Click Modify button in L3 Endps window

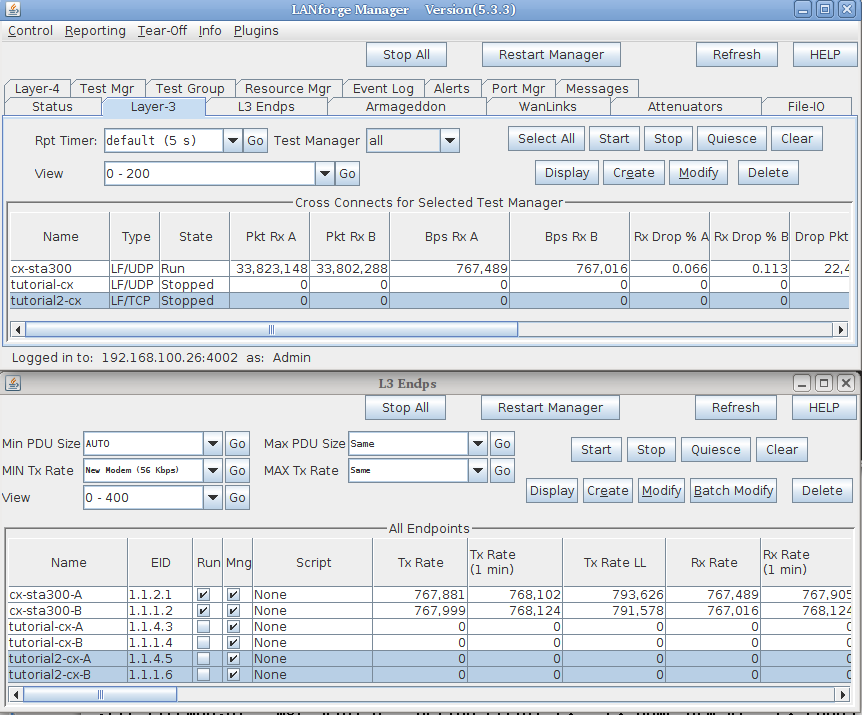(x=661, y=490)
